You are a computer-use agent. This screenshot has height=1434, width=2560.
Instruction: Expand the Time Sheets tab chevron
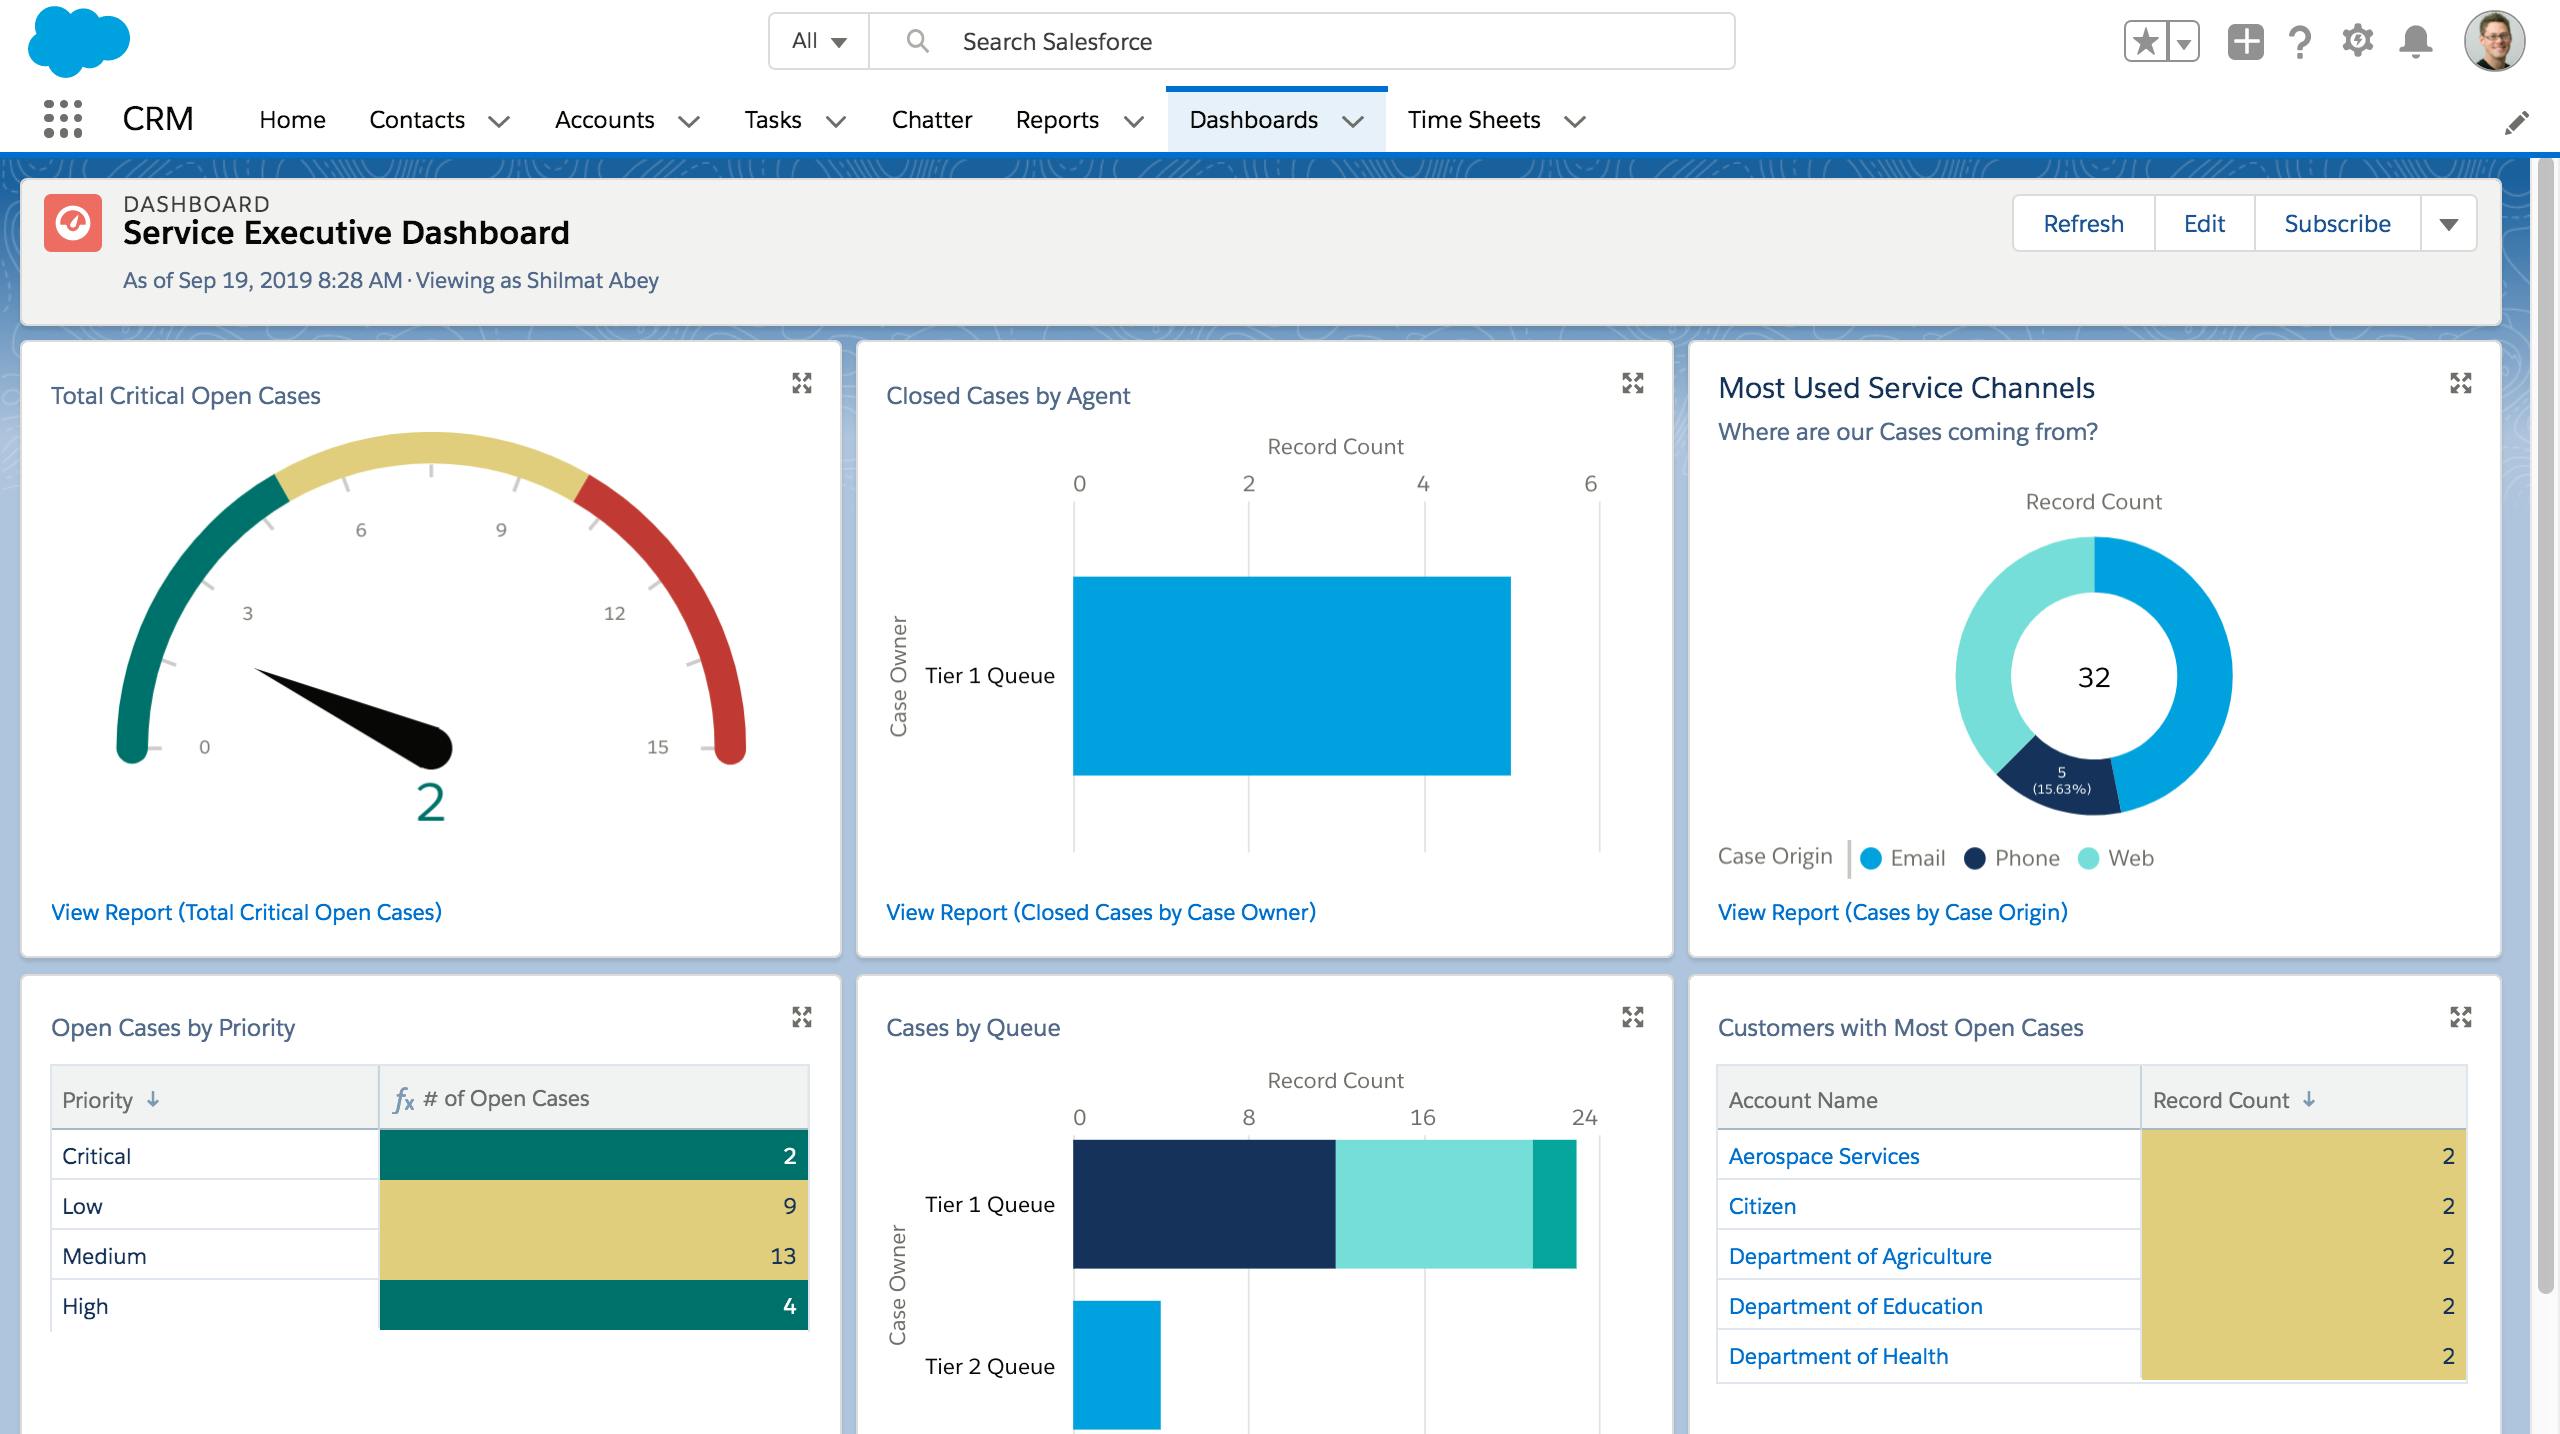[1575, 121]
